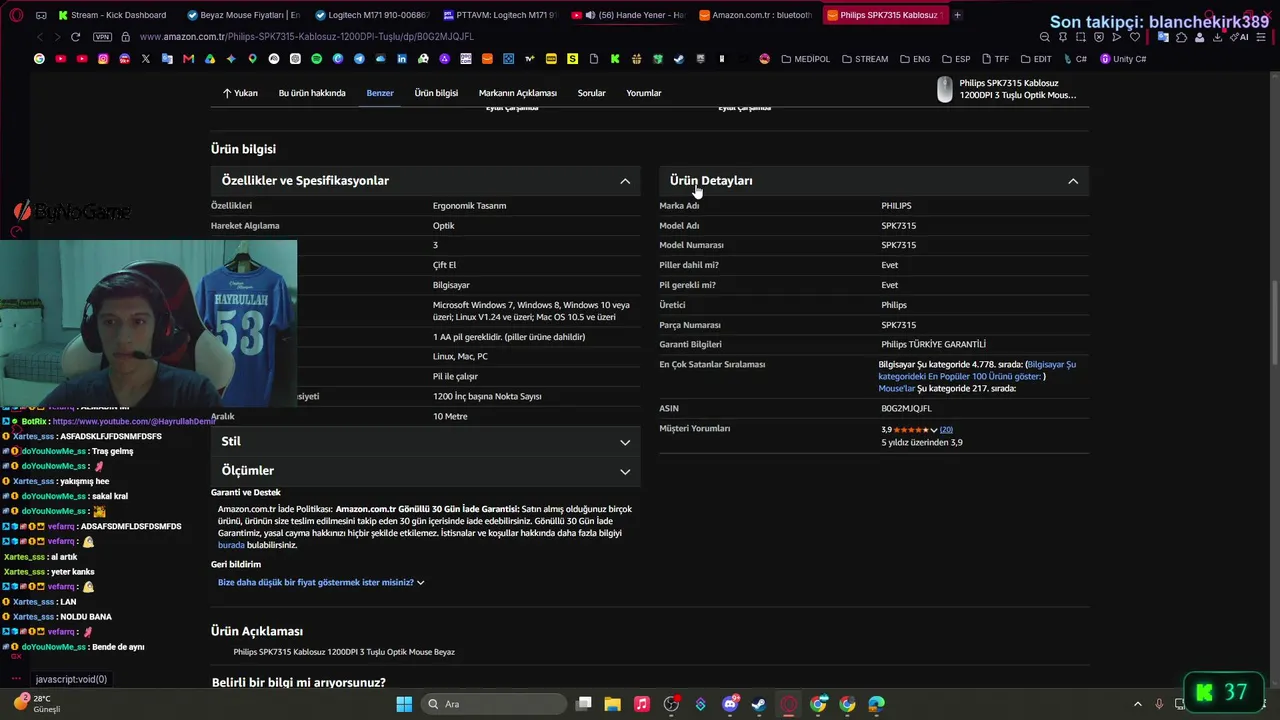This screenshot has width=1280, height=720.
Task: Open Microsoft Edge from the taskbar
Action: coord(877,704)
